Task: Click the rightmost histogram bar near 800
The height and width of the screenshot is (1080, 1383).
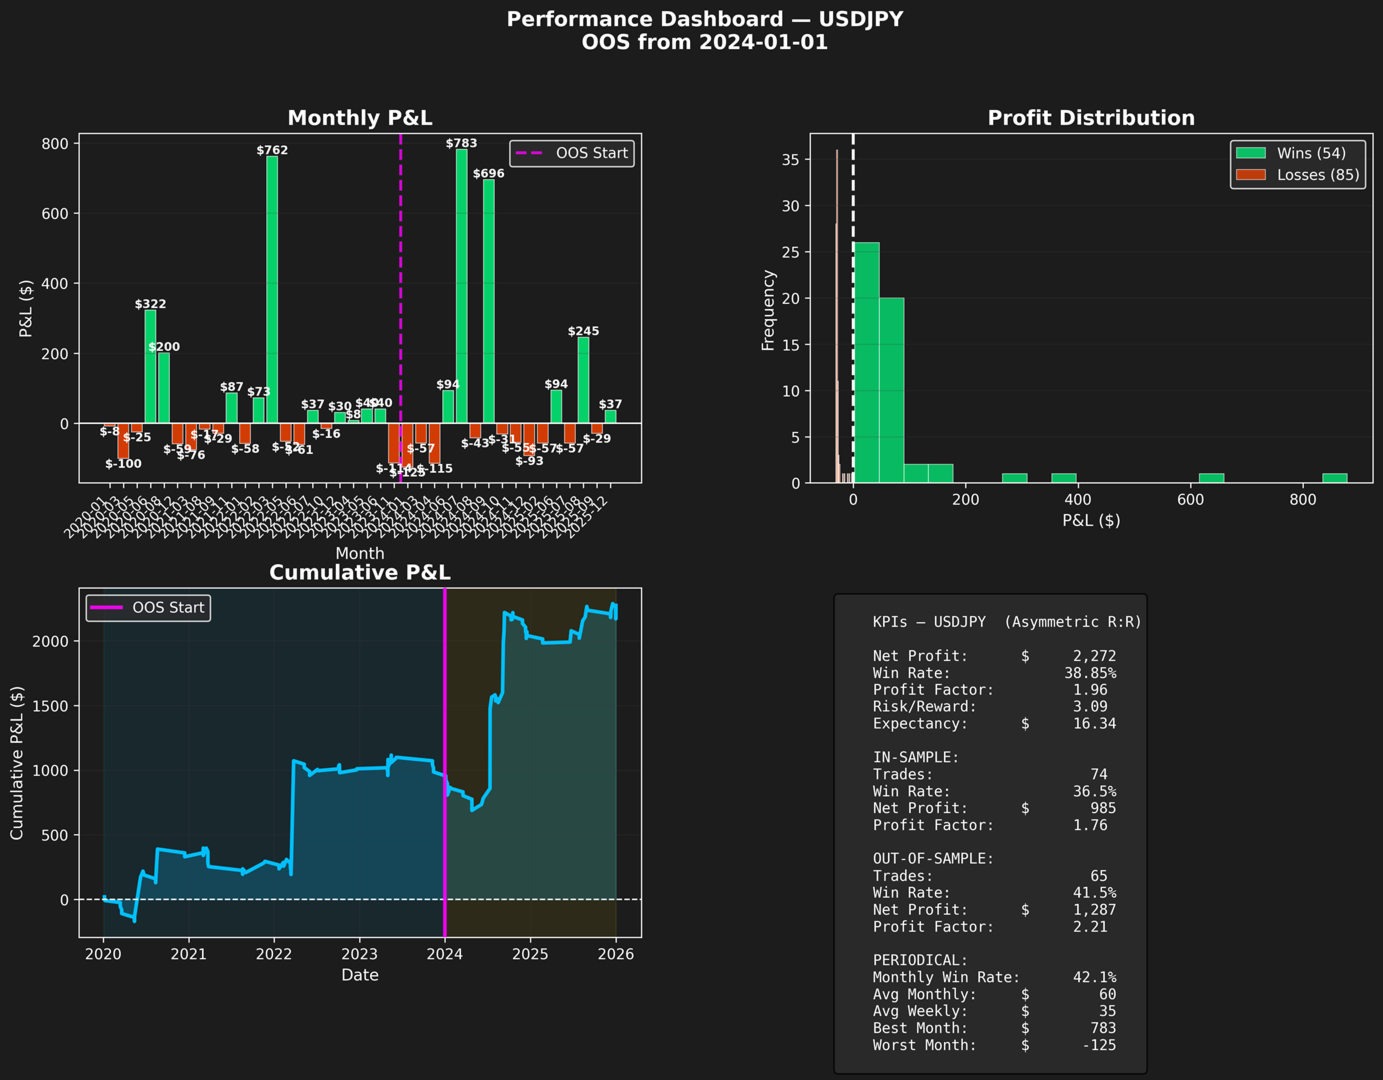Action: point(1335,478)
